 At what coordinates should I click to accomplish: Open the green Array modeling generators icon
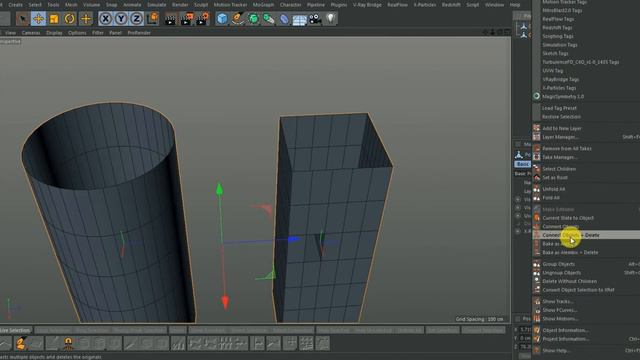coord(269,19)
